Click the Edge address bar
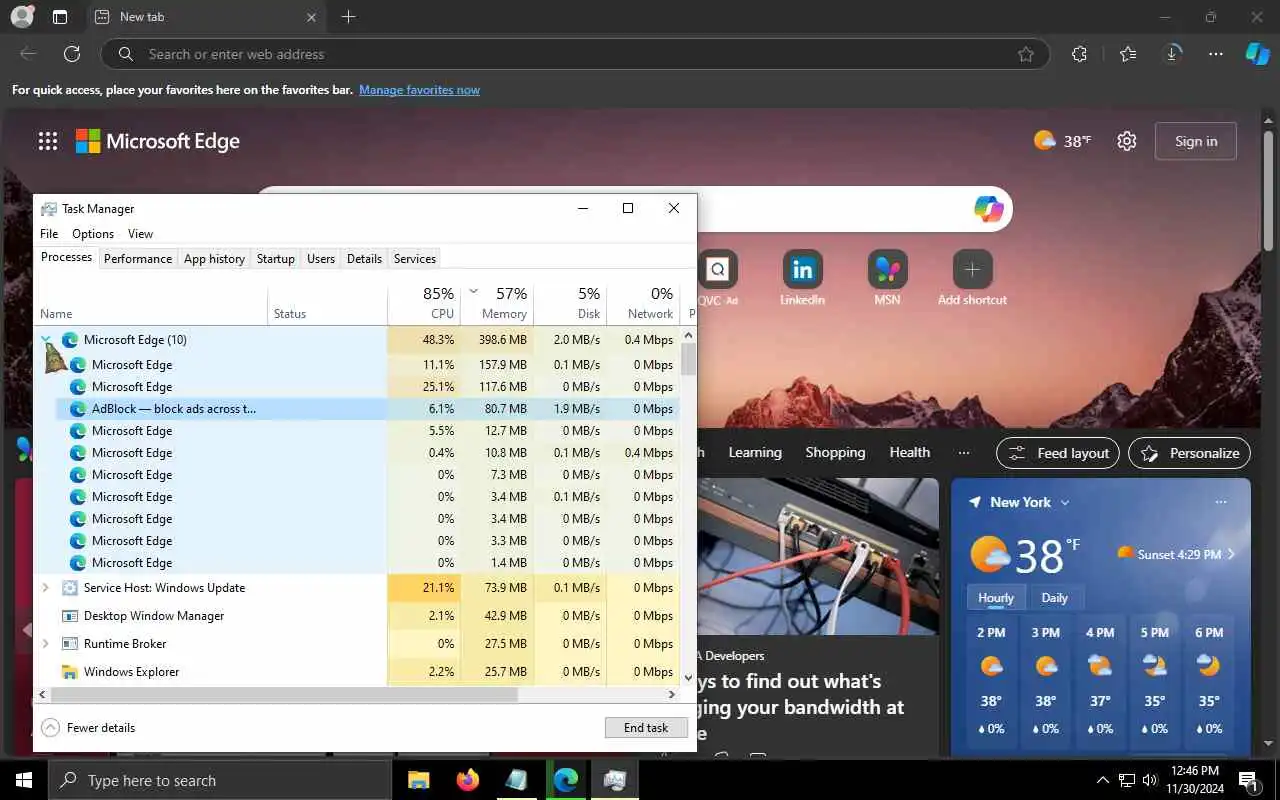Screen dimensions: 1280x800 point(575,54)
